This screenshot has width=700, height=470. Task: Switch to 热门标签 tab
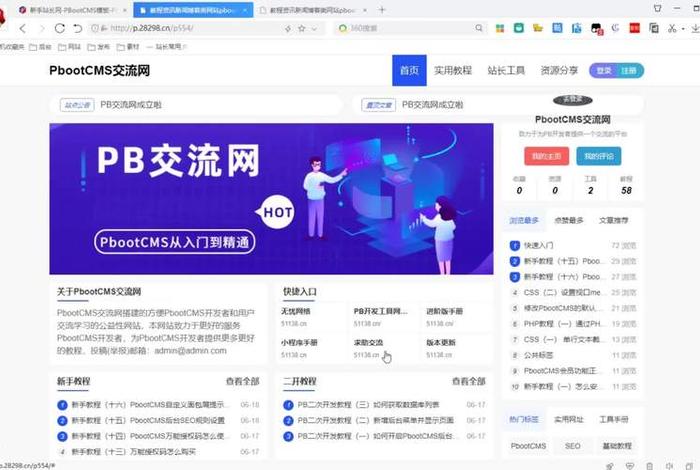524,420
